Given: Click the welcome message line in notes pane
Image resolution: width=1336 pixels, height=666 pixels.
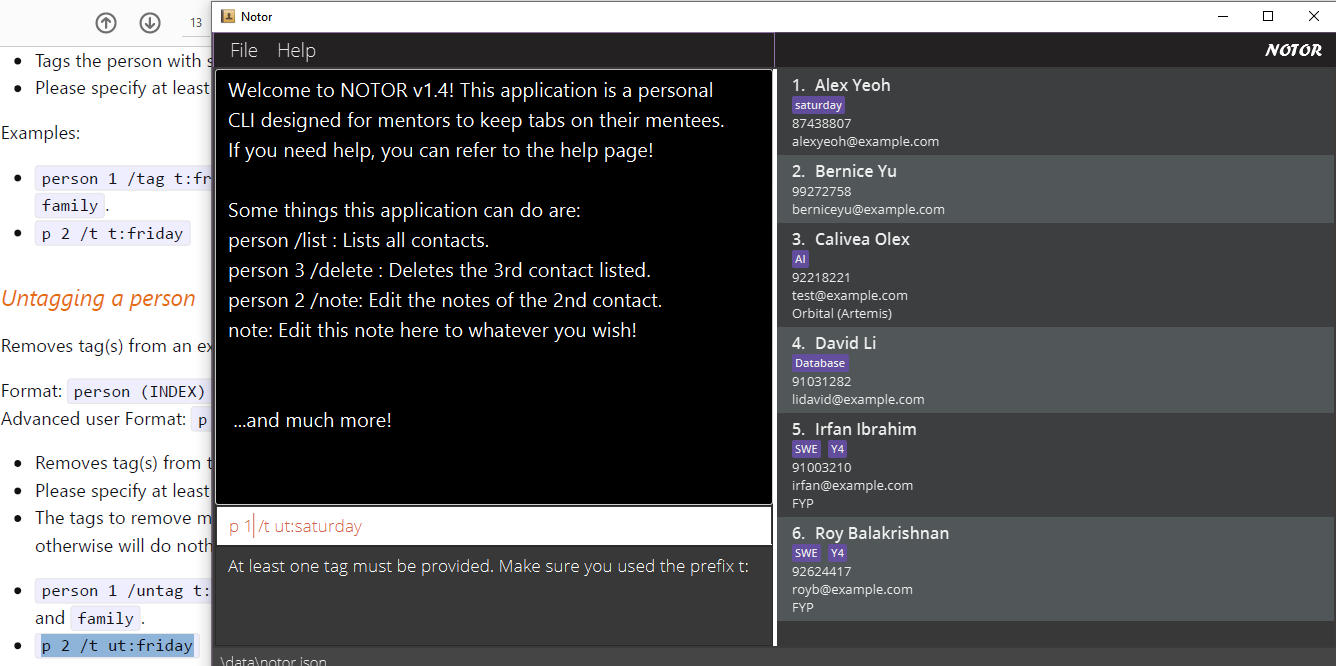Looking at the screenshot, I should coord(470,90).
